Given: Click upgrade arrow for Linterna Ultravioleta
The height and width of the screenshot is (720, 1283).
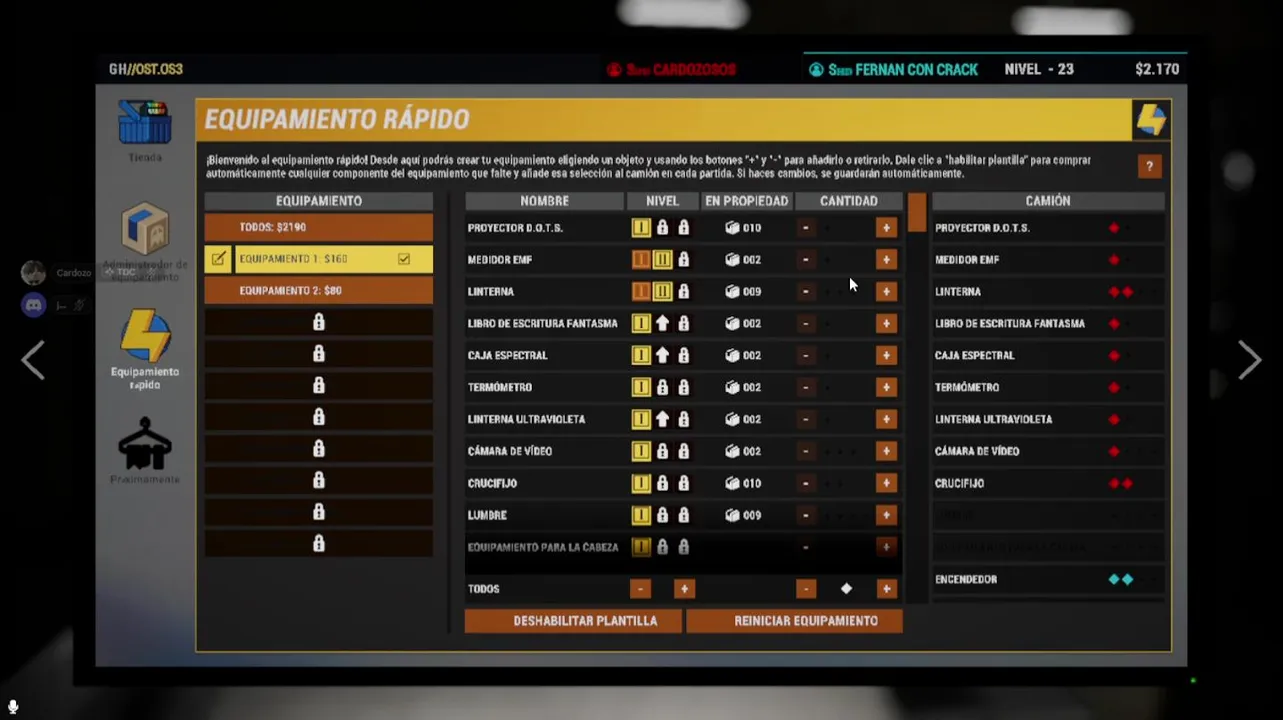Looking at the screenshot, I should (x=662, y=420).
